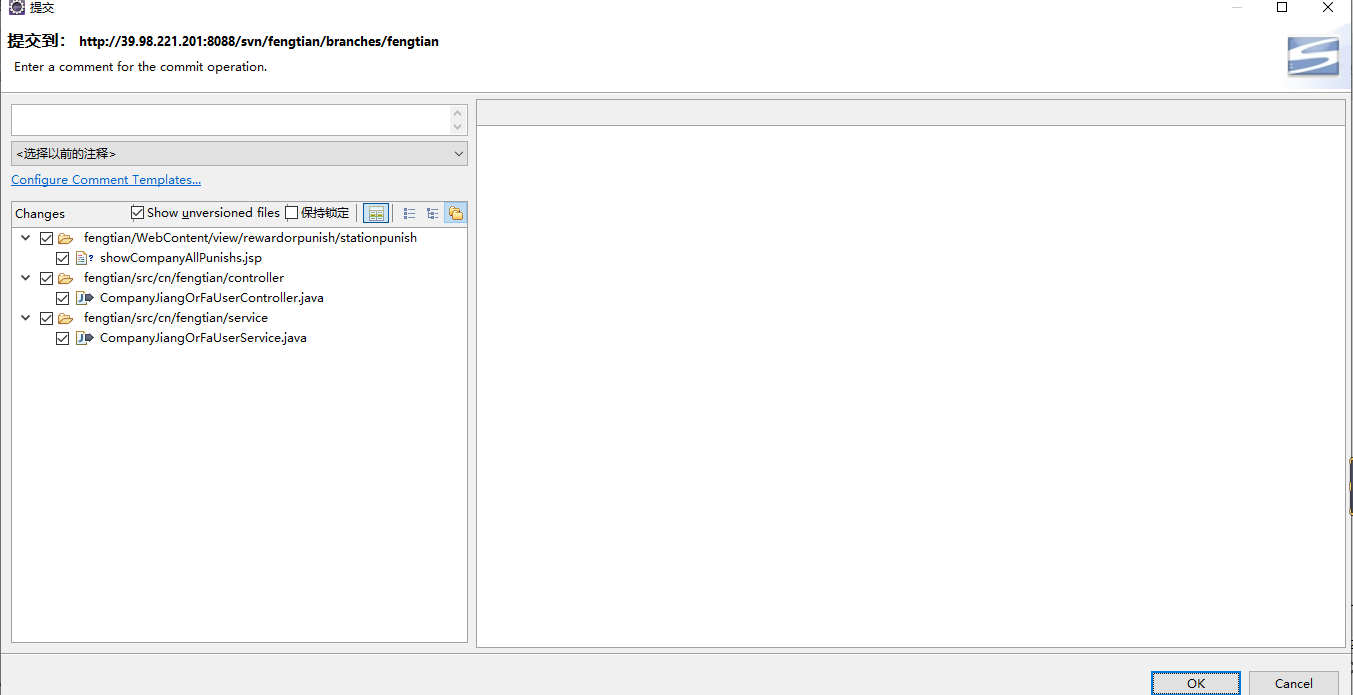This screenshot has width=1353, height=695.
Task: Switch Changes list to flat mode icon
Action: click(409, 213)
